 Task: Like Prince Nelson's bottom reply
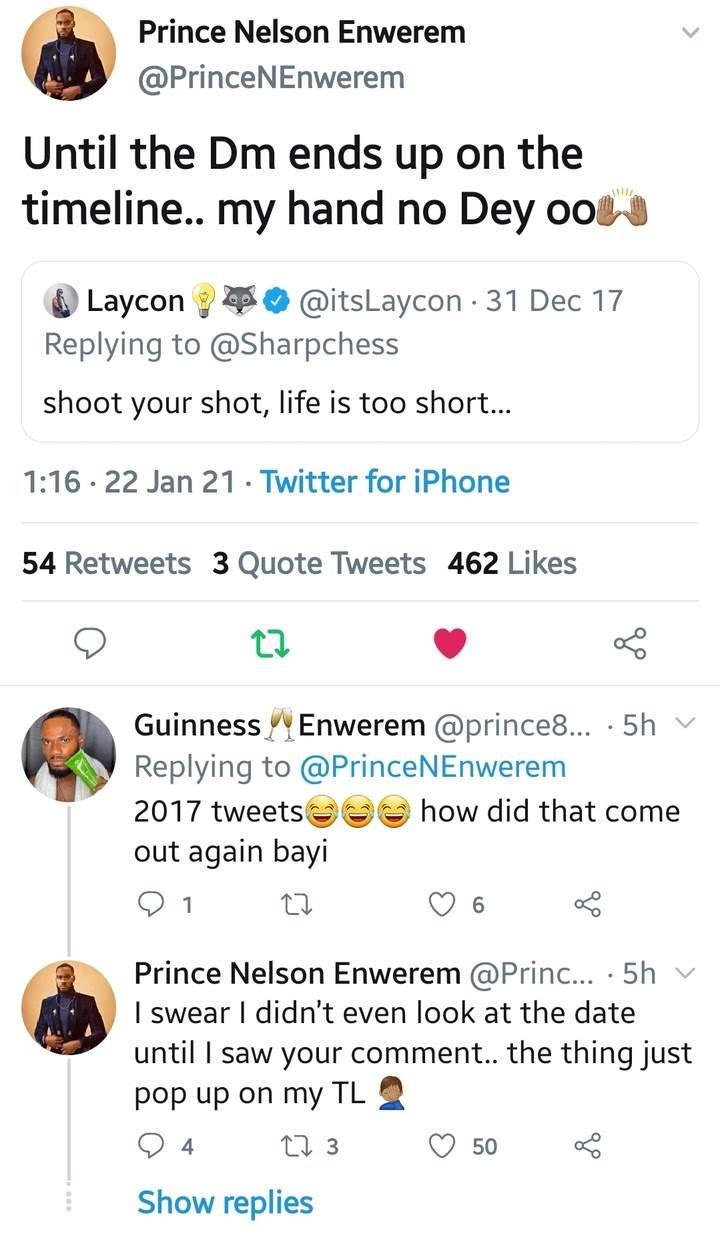(x=443, y=1146)
